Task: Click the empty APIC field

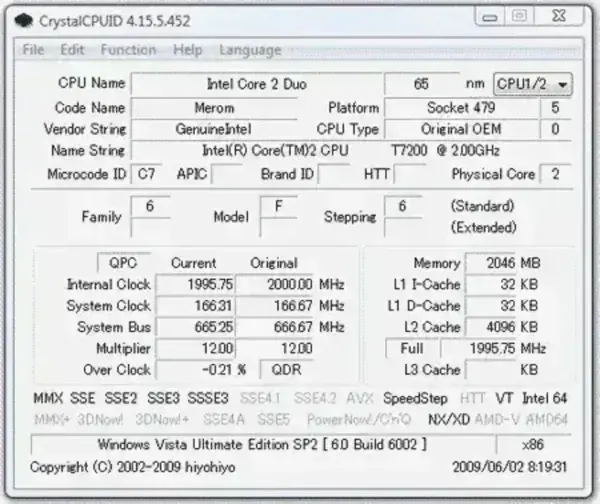Action: pos(227,175)
